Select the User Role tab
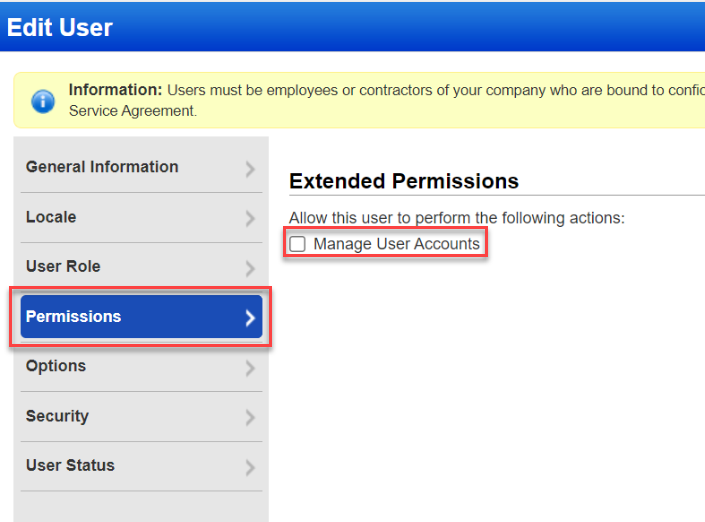705x522 pixels. 63,266
